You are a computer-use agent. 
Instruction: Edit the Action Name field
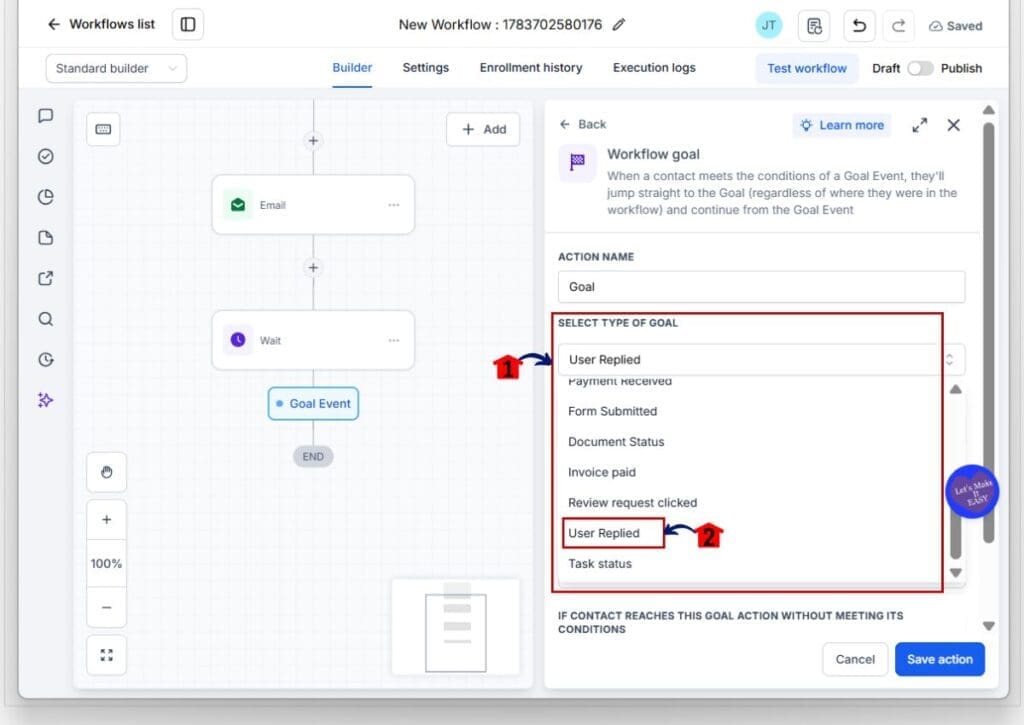(761, 287)
